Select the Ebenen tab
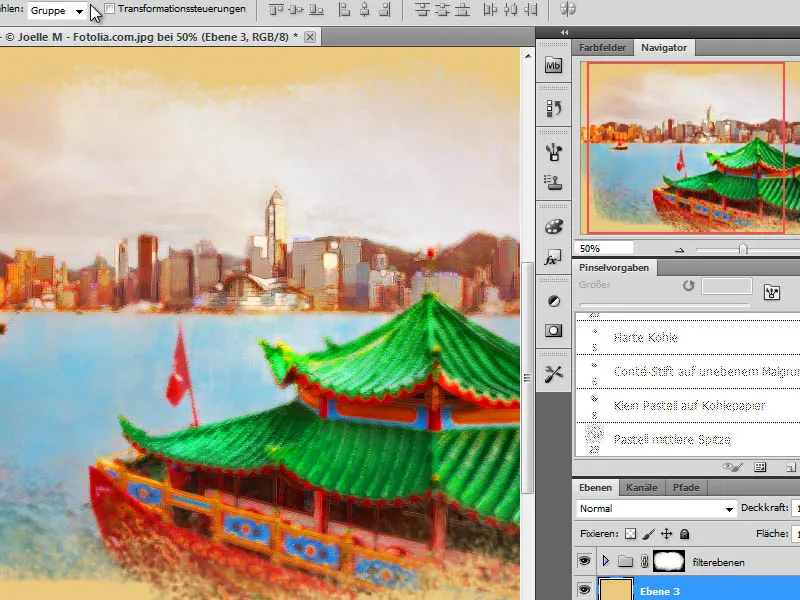 point(595,488)
